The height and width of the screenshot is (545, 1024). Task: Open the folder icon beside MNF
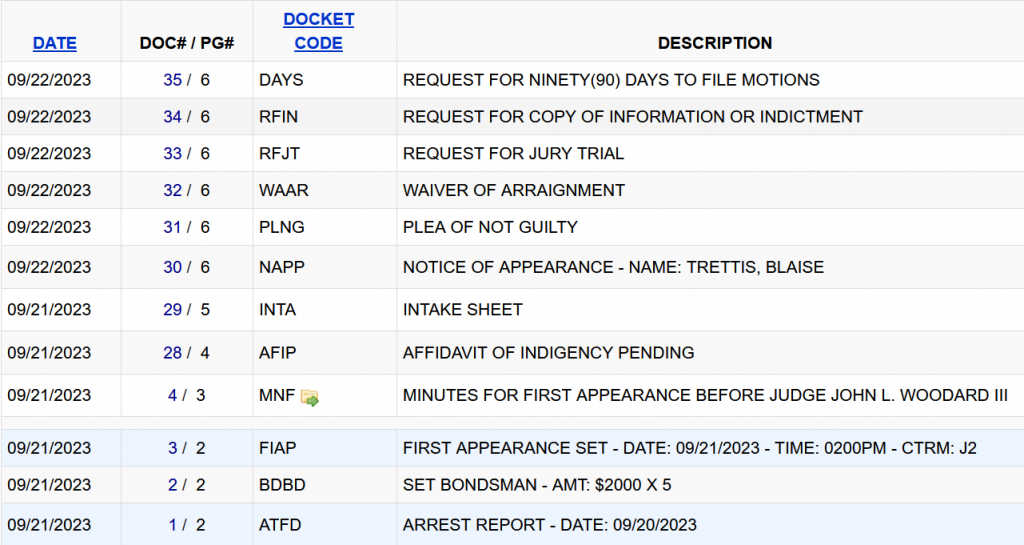point(310,397)
